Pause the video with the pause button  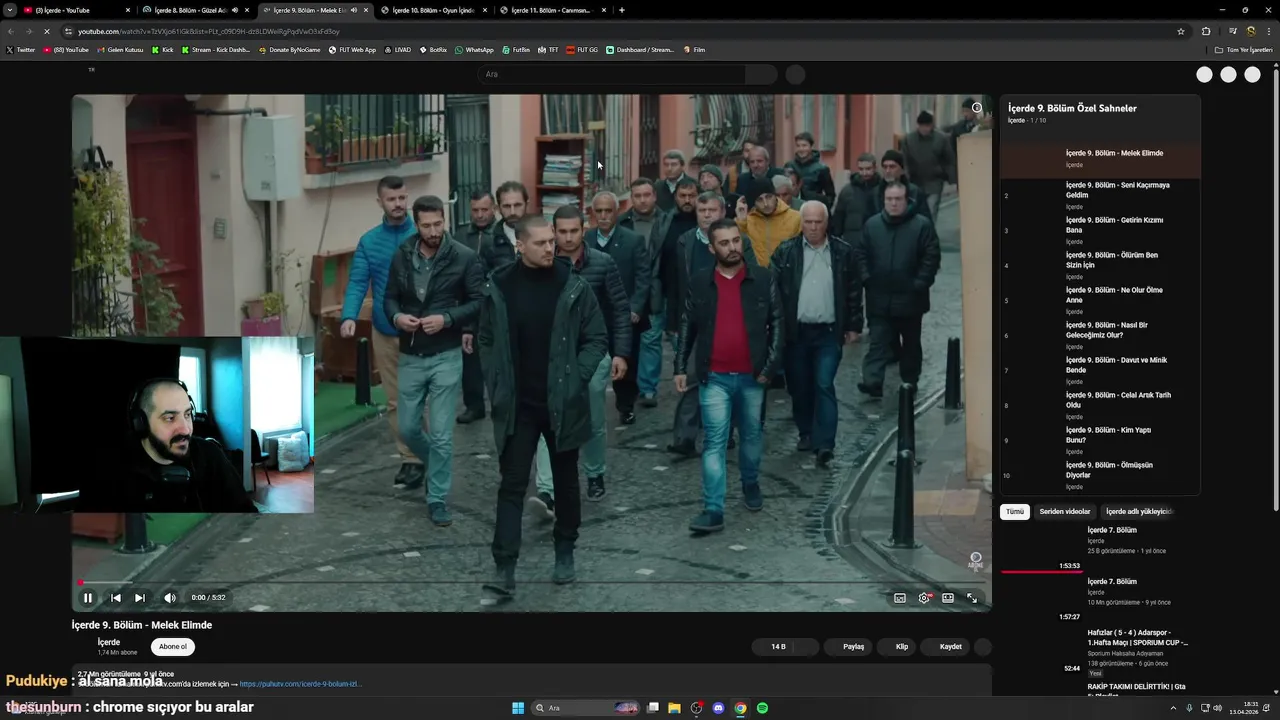click(x=88, y=598)
